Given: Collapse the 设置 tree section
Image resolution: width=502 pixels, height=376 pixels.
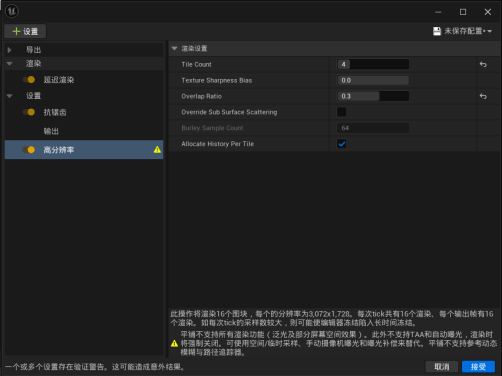Looking at the screenshot, I should [9, 96].
